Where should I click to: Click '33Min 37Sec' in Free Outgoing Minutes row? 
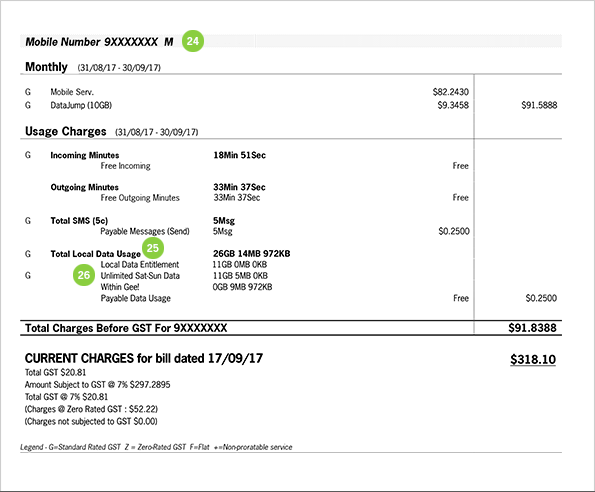(x=236, y=198)
